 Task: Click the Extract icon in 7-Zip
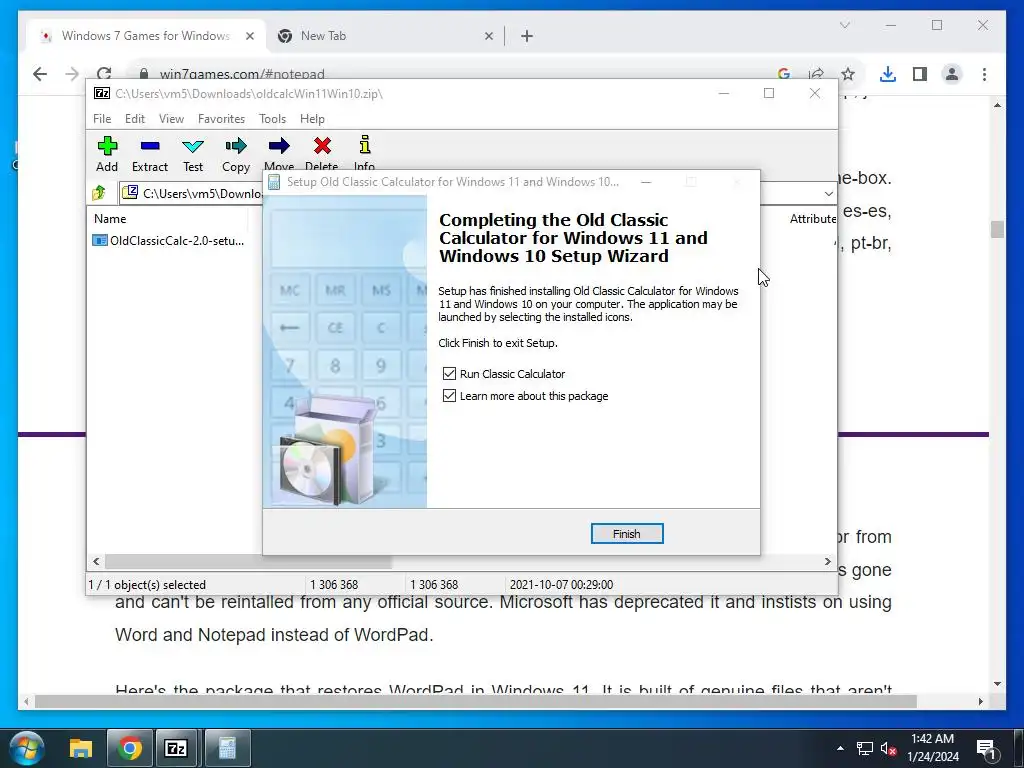coord(150,154)
